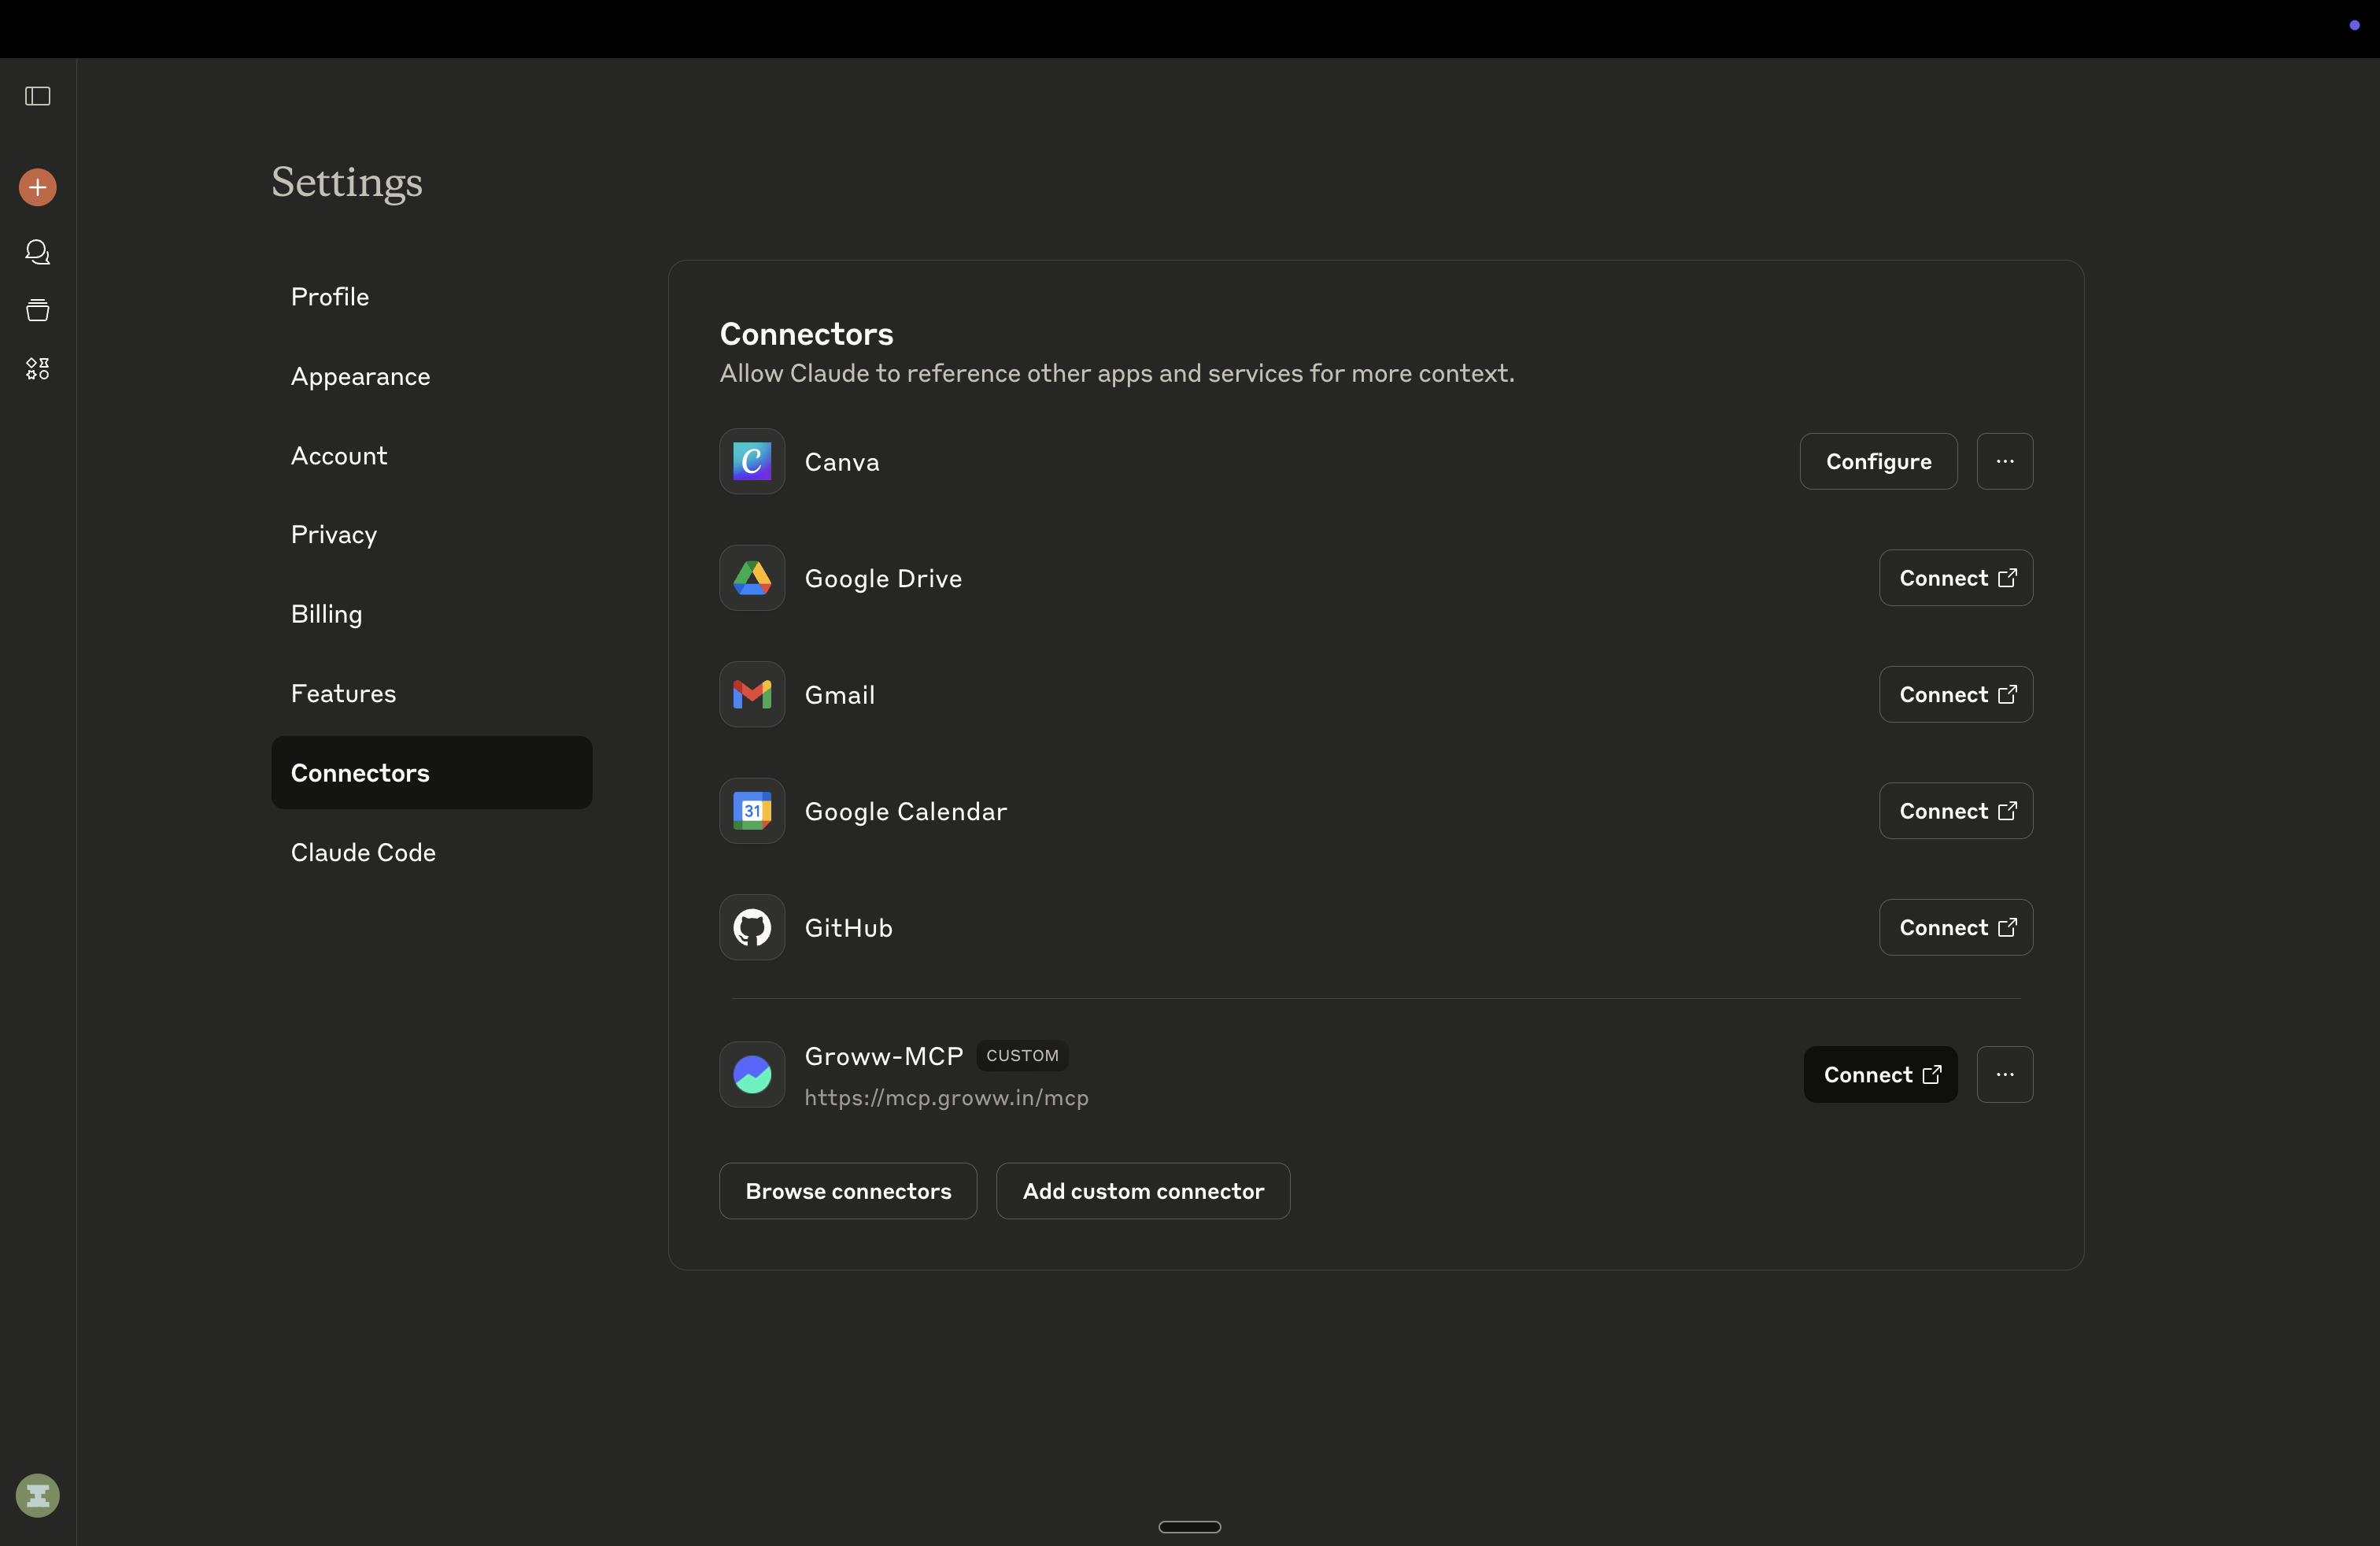Connect Gmail
The image size is (2380, 1546).
pos(1956,694)
